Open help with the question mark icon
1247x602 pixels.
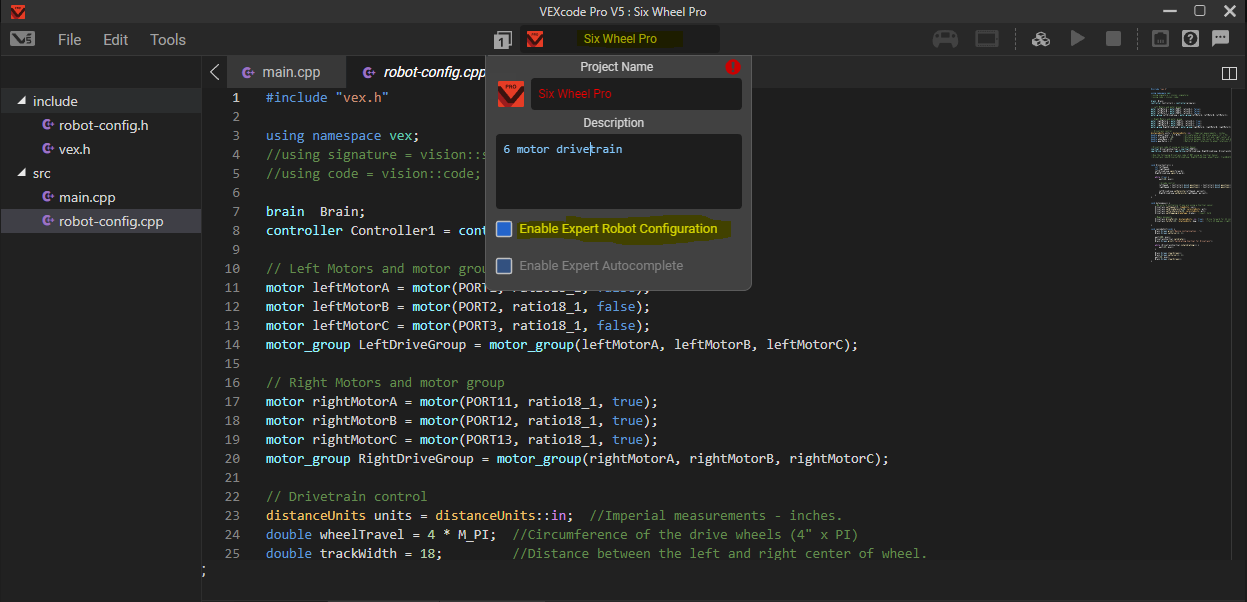click(1190, 39)
